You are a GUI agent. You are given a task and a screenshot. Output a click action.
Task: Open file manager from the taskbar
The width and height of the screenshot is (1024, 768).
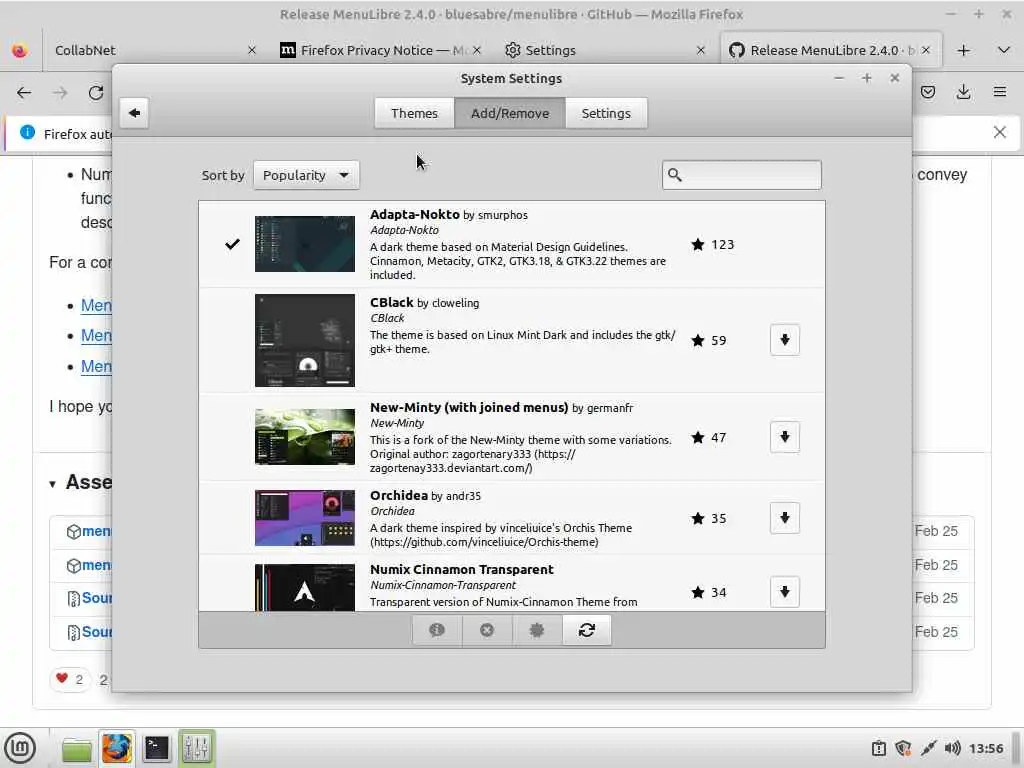click(77, 748)
